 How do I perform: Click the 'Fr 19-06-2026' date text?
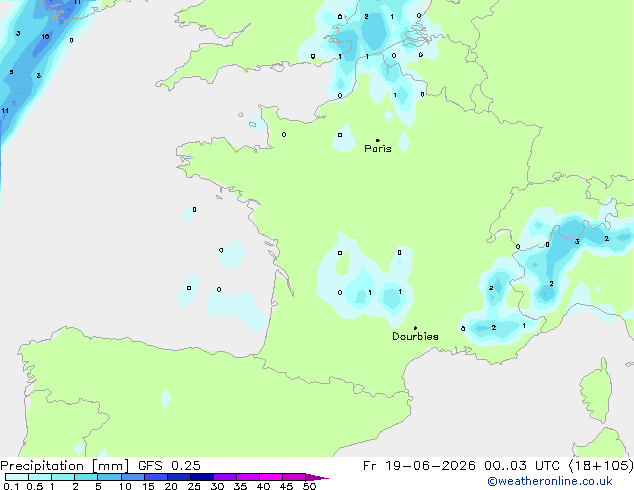point(419,466)
